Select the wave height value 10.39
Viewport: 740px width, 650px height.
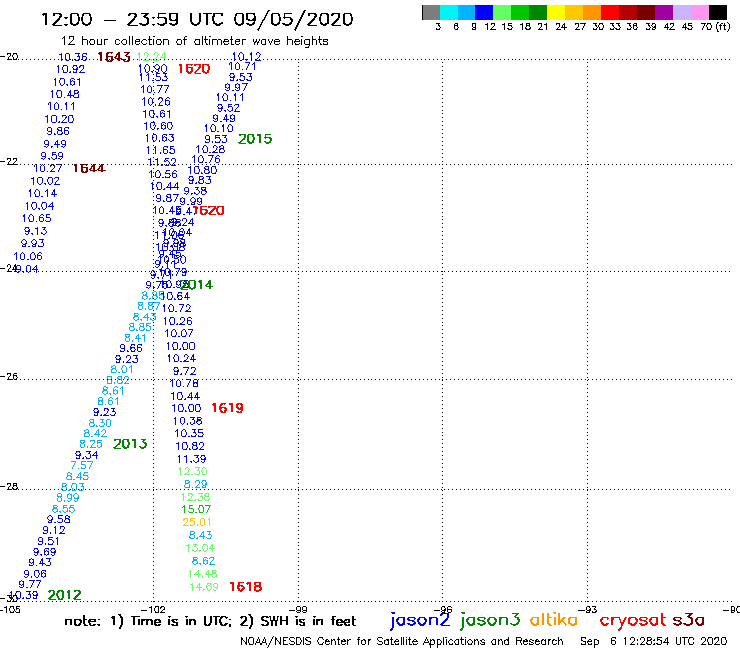click(x=24, y=595)
